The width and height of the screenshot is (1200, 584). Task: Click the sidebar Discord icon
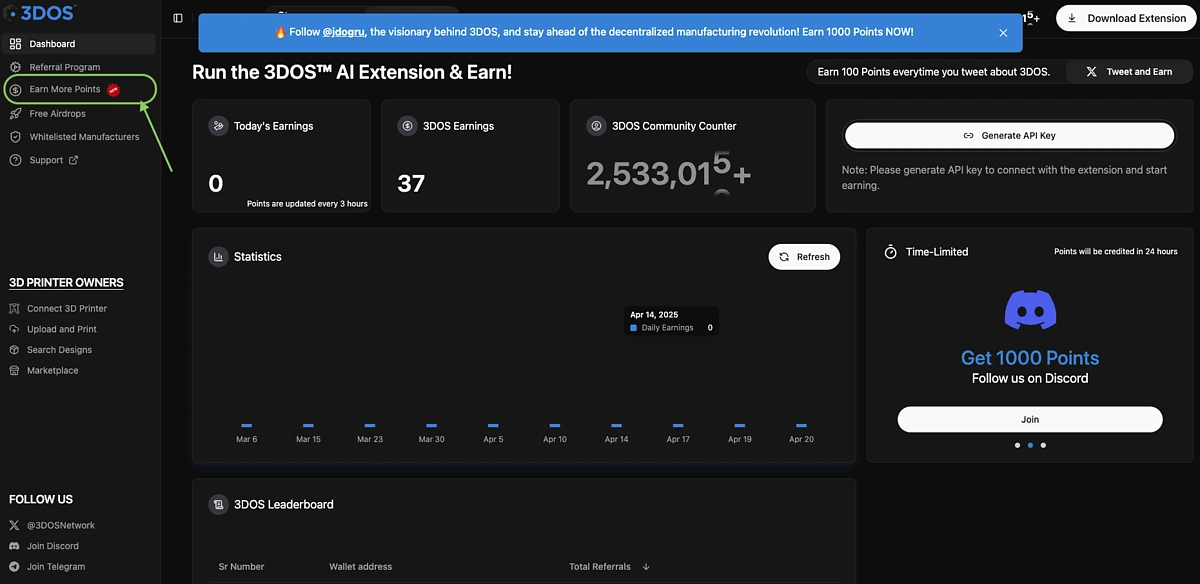[x=14, y=546]
